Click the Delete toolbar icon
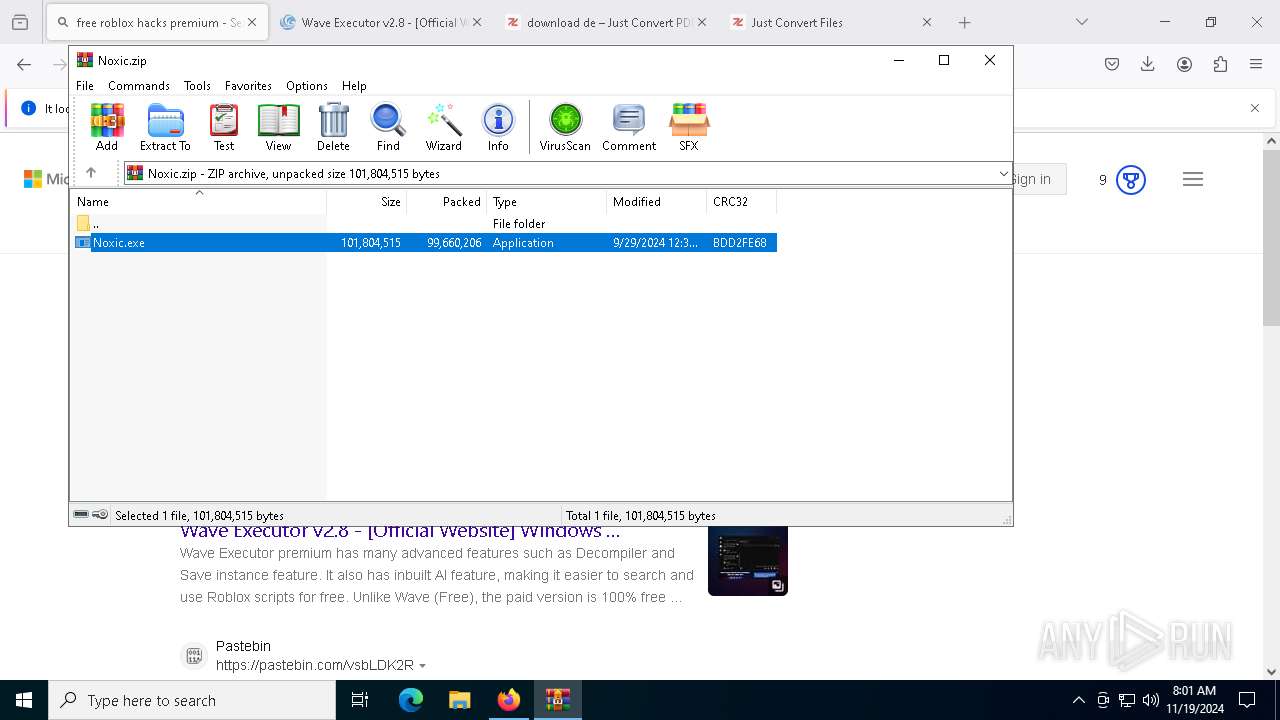 point(333,127)
